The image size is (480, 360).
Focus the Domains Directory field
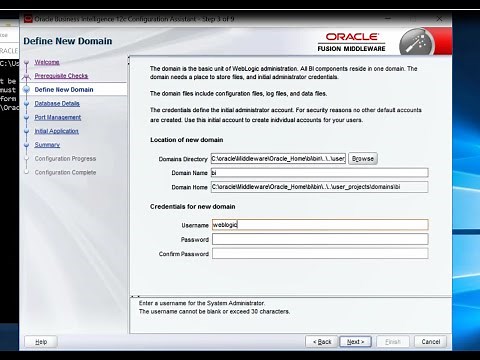[x=278, y=159]
